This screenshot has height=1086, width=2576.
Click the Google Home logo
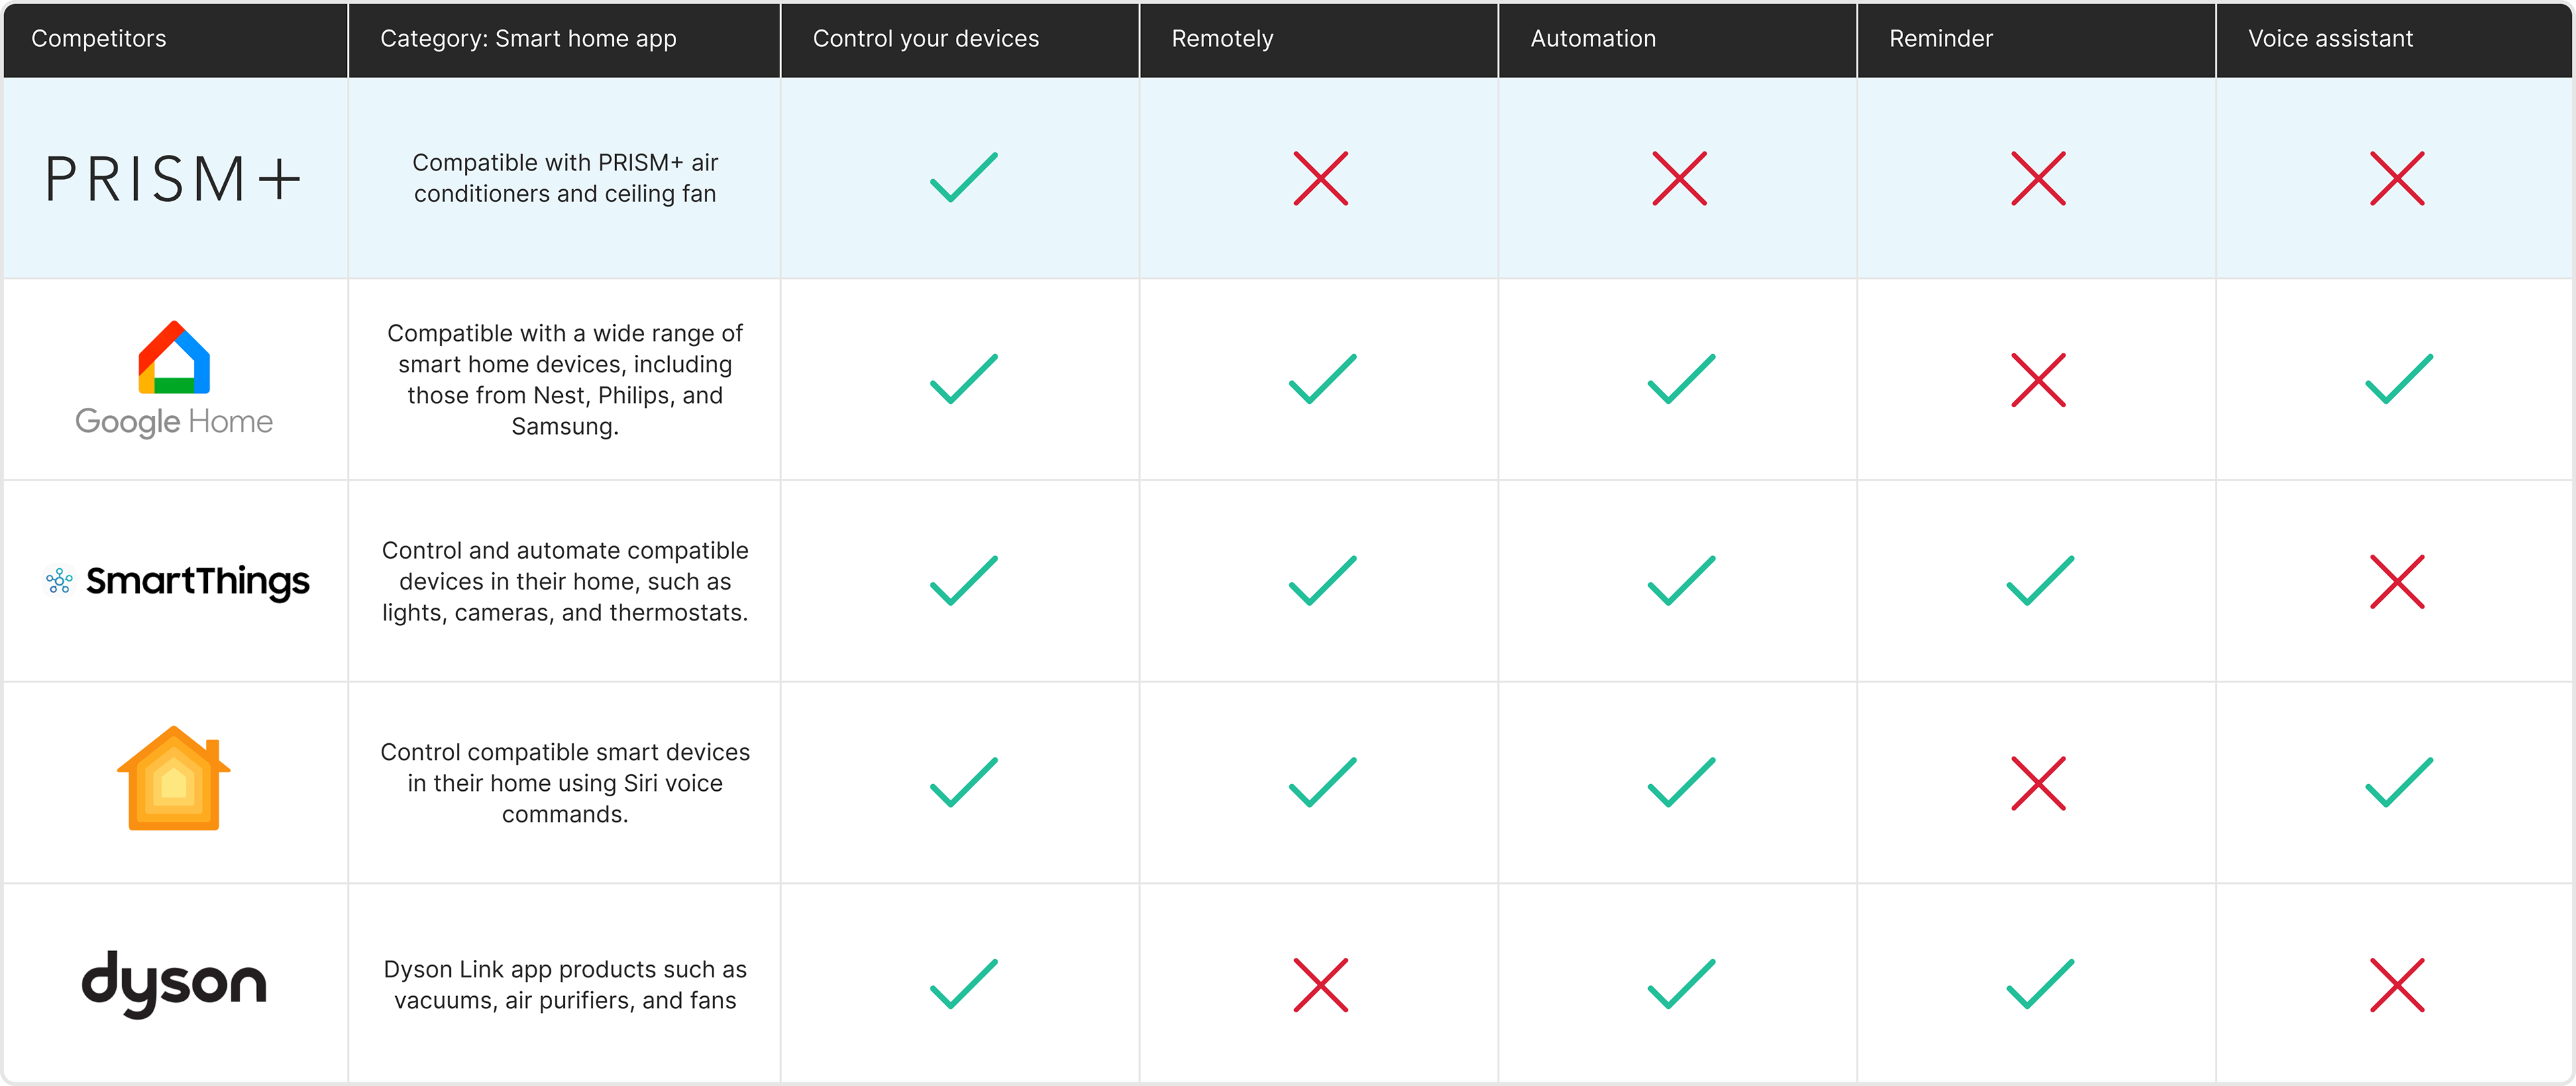point(174,379)
